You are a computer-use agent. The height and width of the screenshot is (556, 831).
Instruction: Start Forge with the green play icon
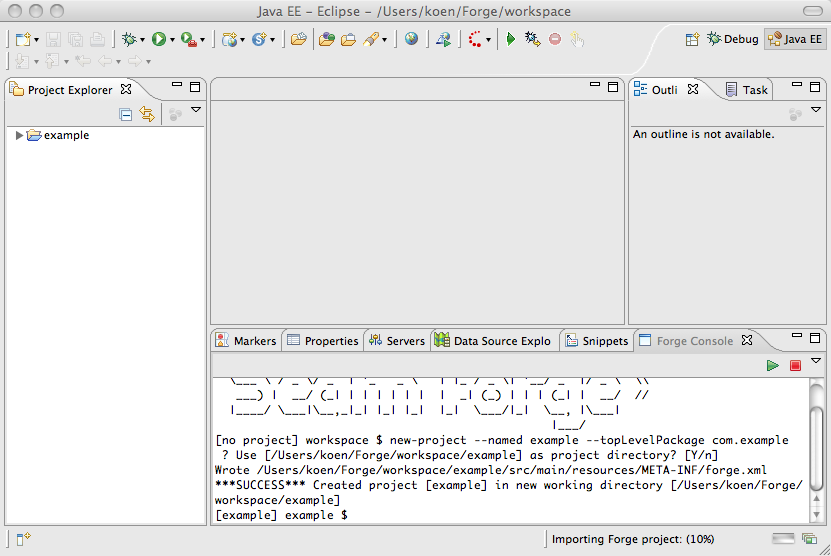773,365
